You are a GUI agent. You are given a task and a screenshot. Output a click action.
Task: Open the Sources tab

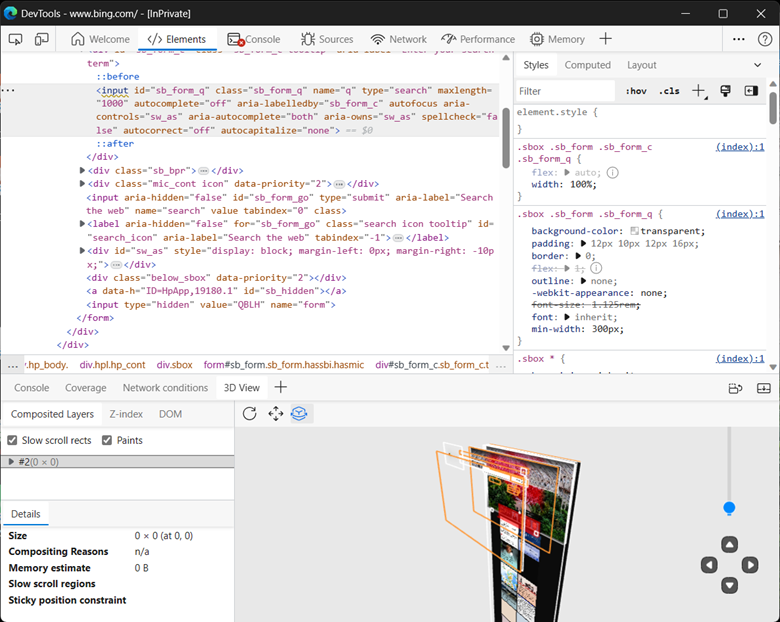[327, 39]
